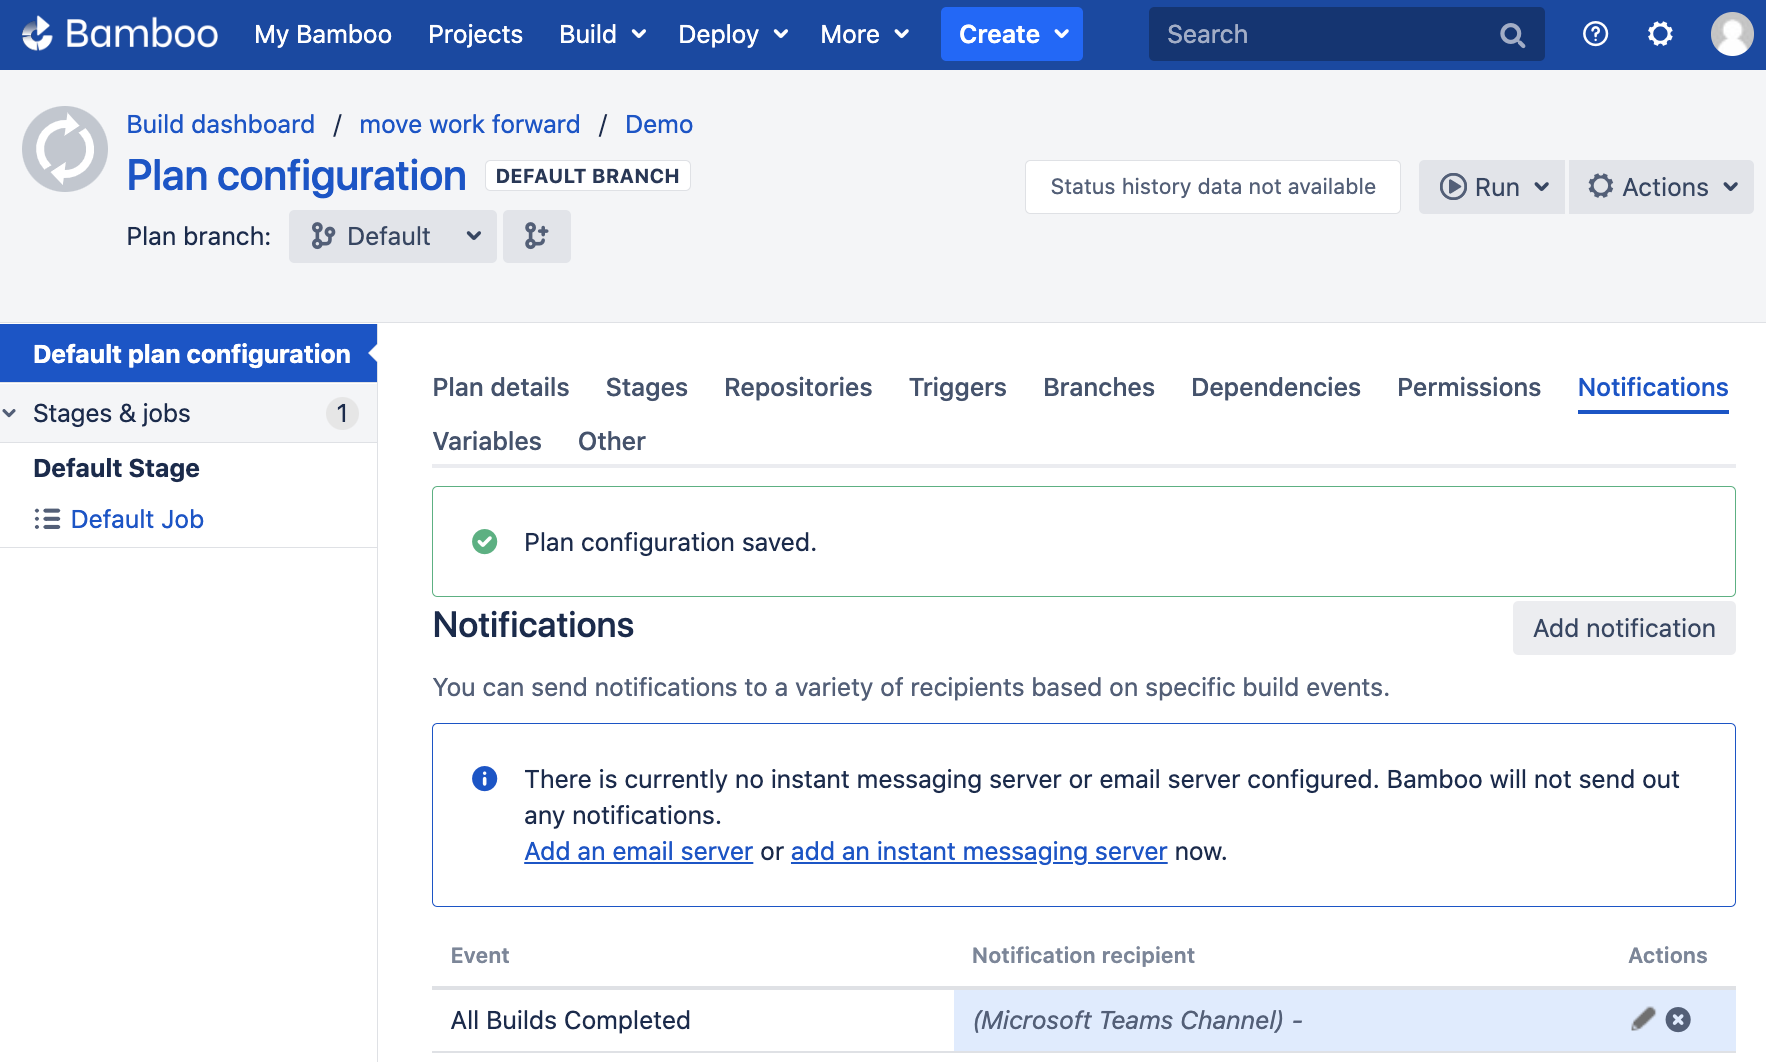Switch to the Triggers tab

[x=957, y=387]
